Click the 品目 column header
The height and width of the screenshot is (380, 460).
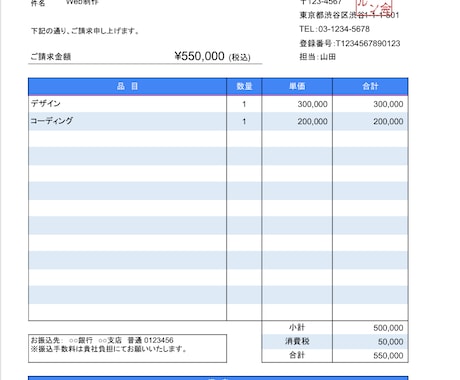point(127,87)
